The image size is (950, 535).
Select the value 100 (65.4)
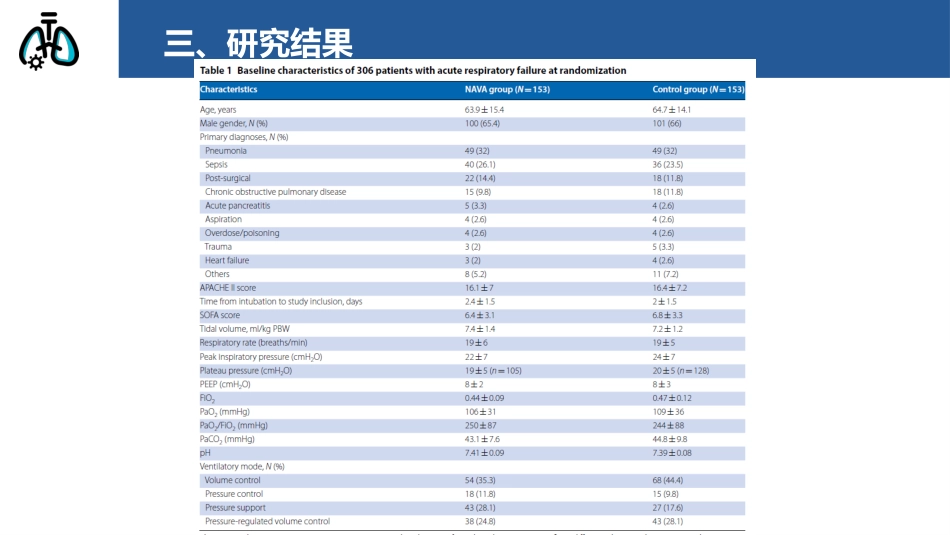[x=482, y=123]
